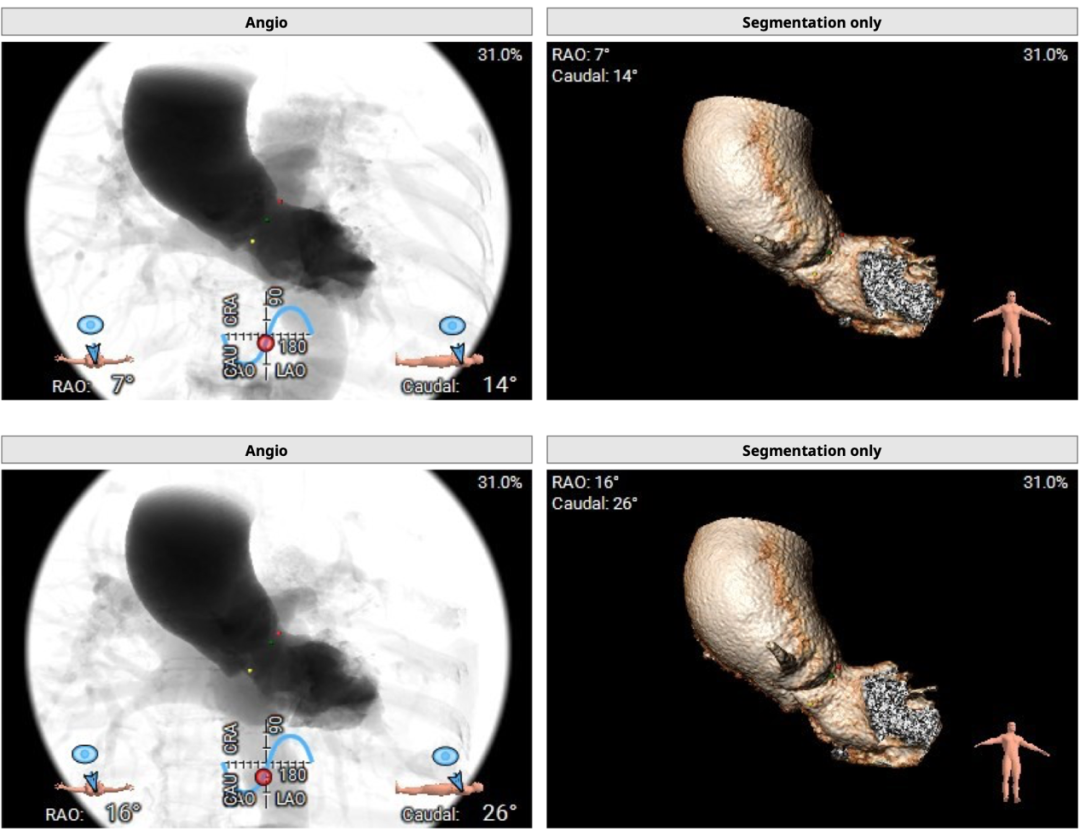This screenshot has width=1080, height=831.
Task: Select the top Angio panel header
Action: (x=267, y=22)
